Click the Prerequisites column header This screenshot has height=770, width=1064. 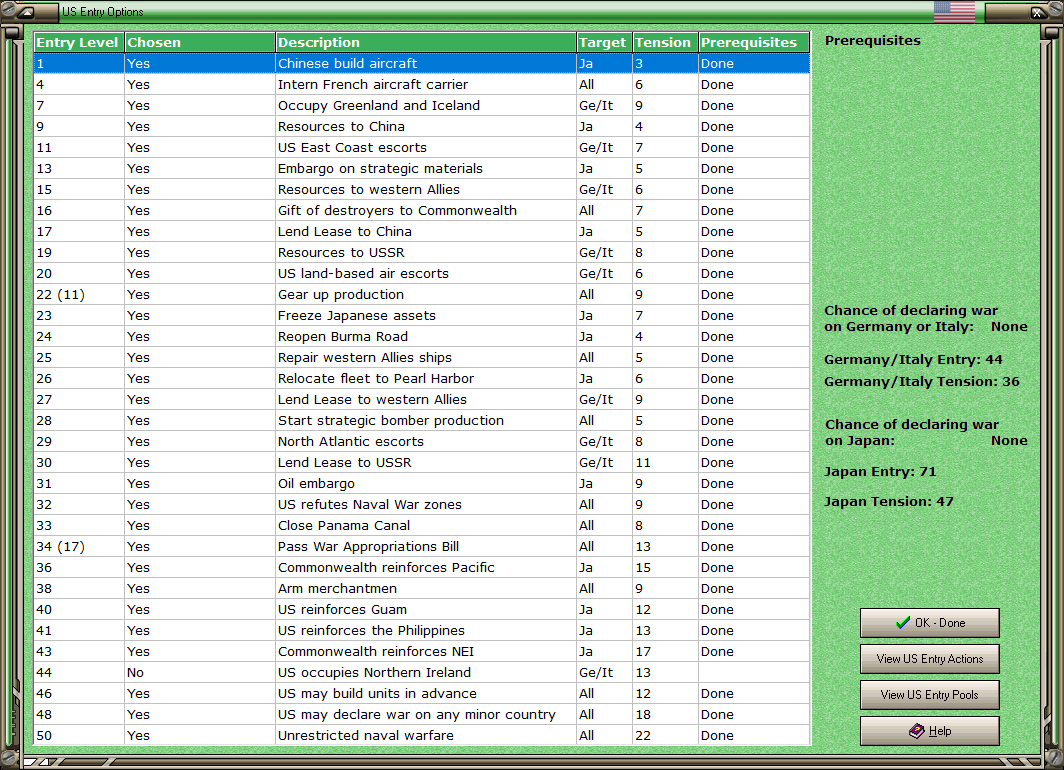click(753, 42)
